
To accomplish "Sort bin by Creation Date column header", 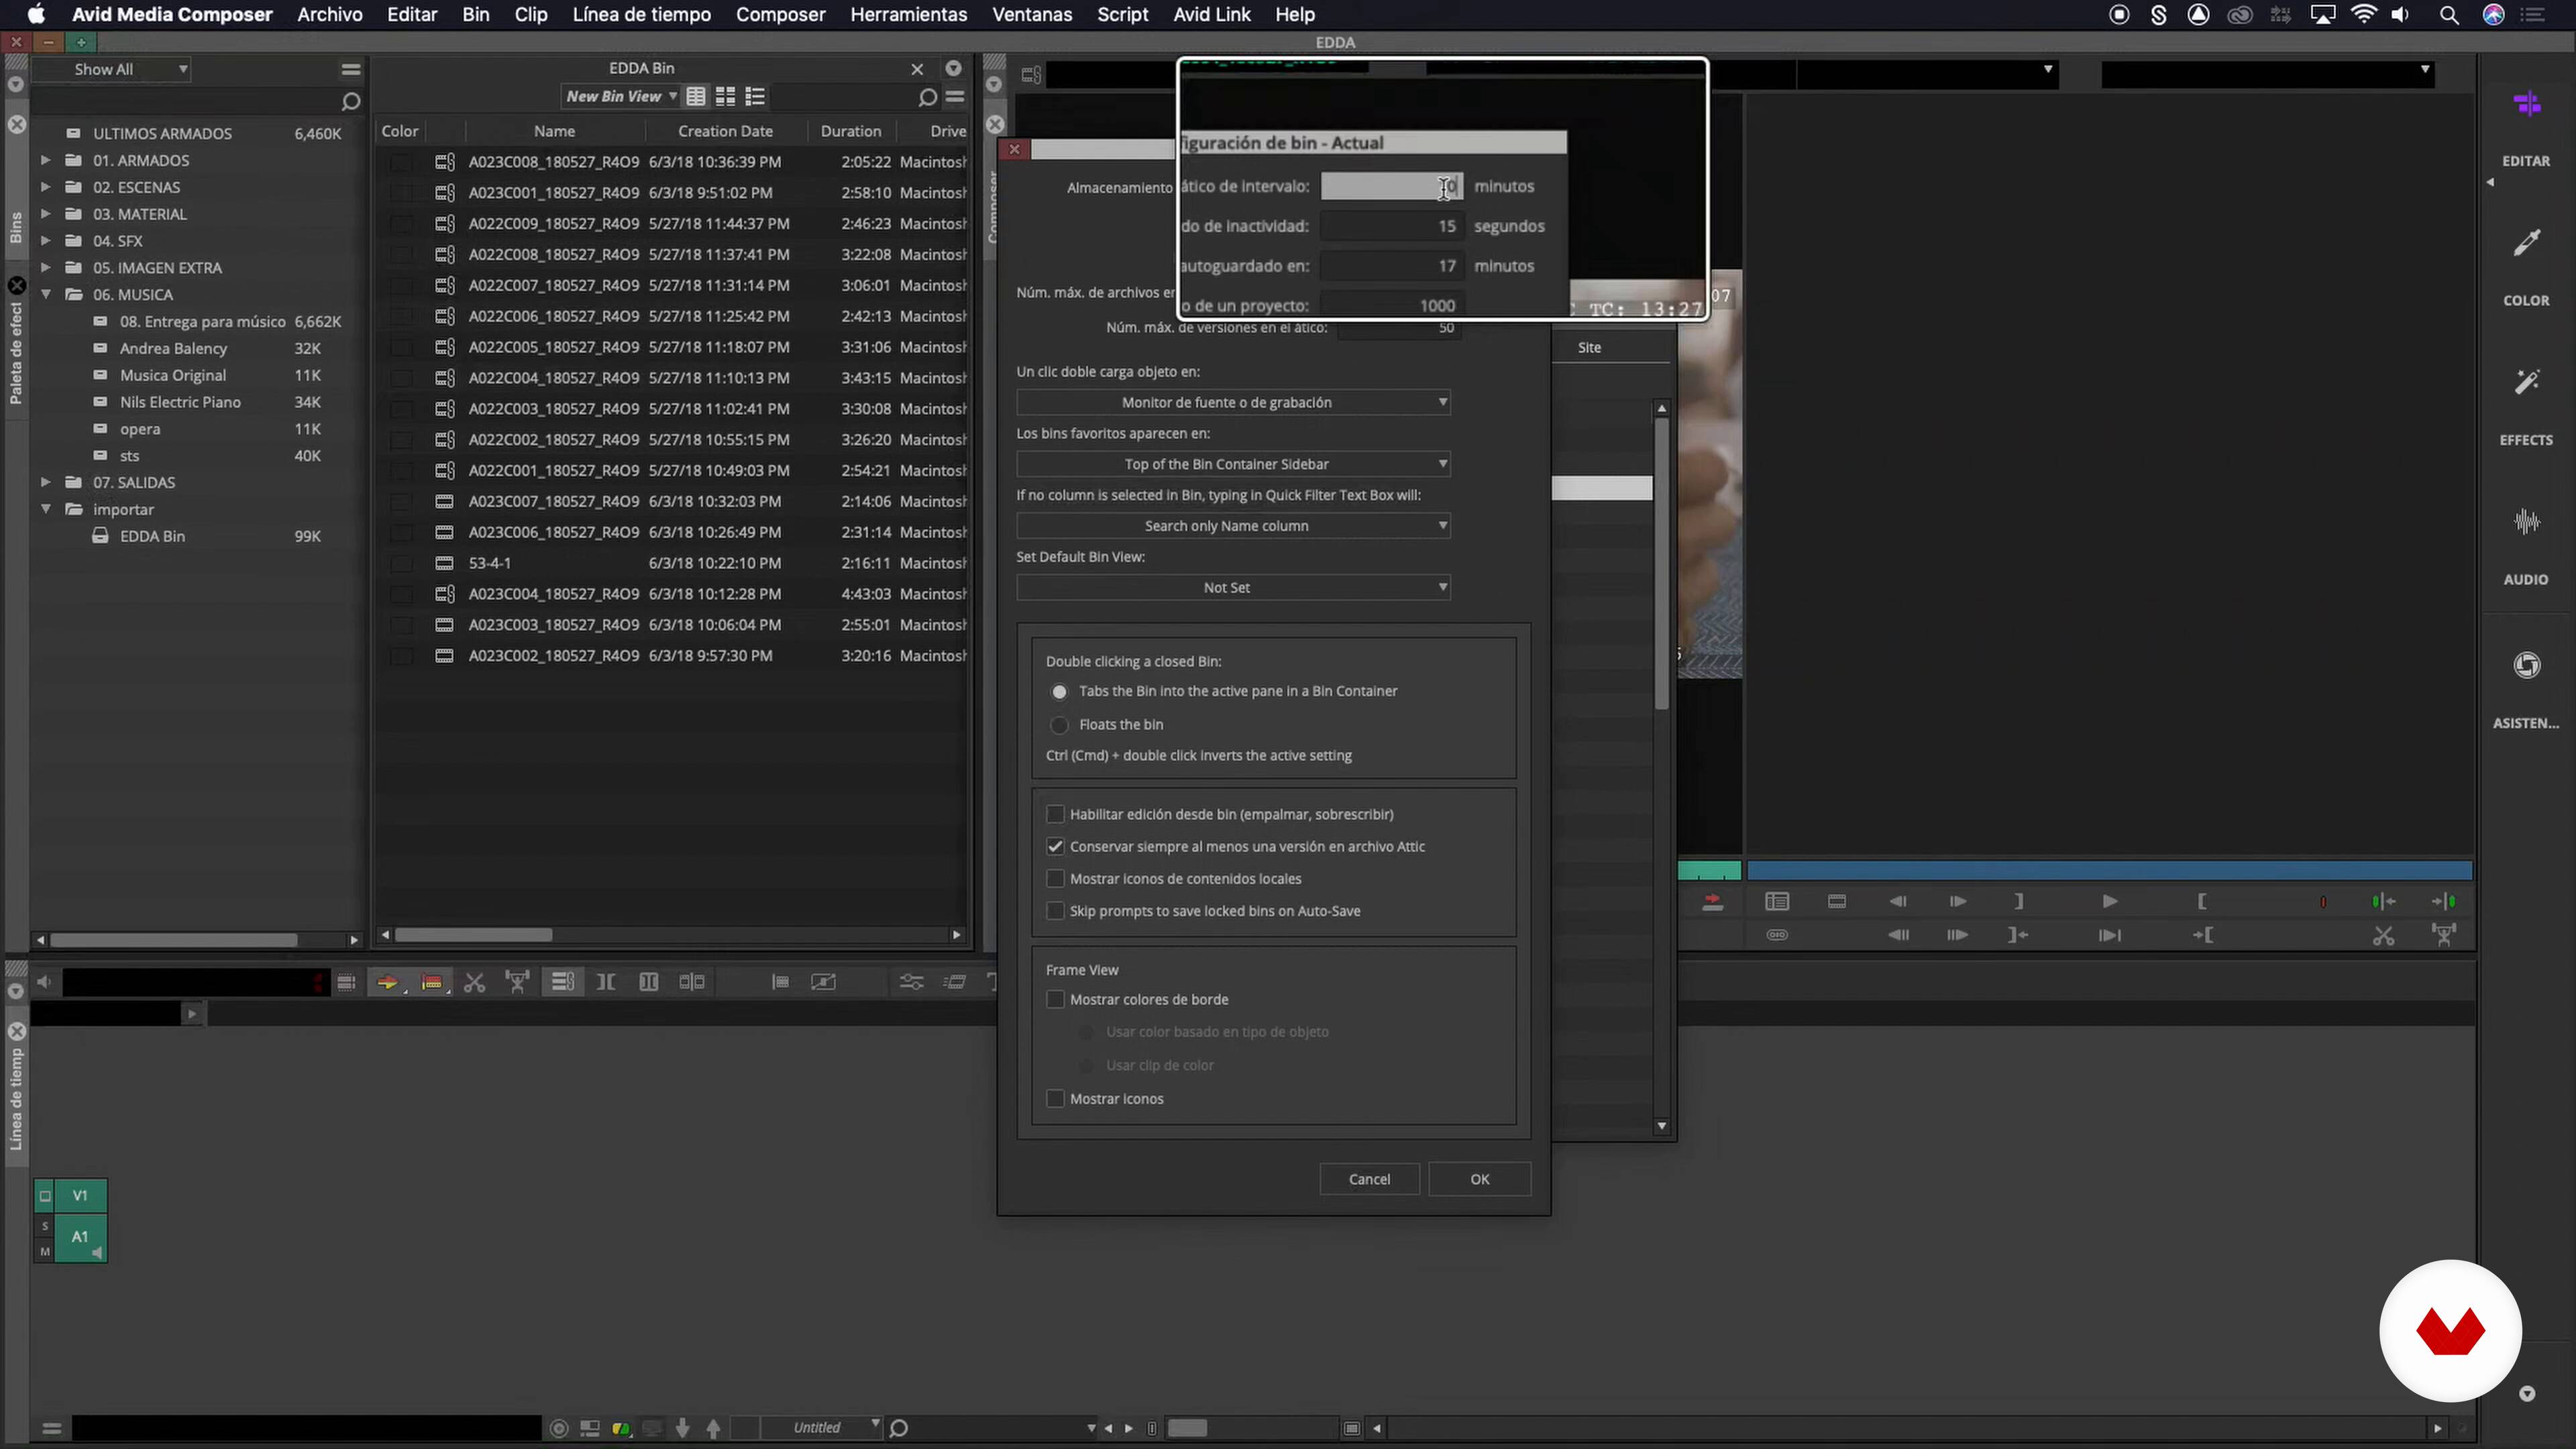I will [x=725, y=131].
